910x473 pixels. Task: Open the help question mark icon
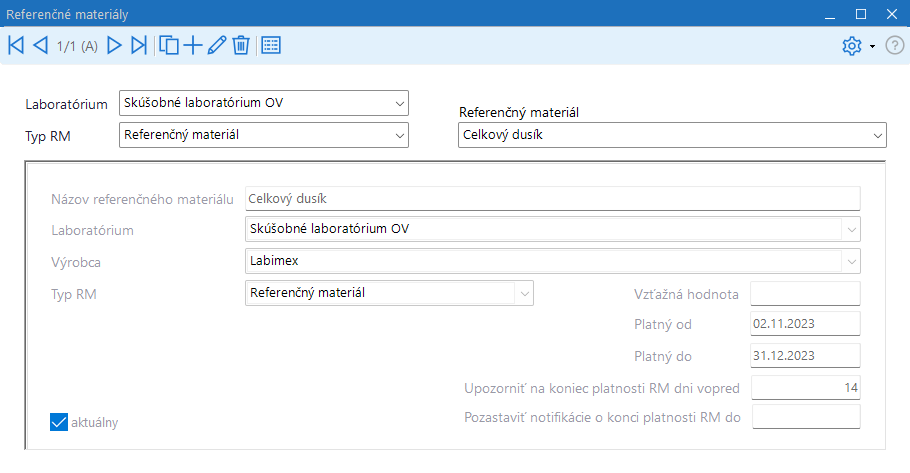pos(895,46)
